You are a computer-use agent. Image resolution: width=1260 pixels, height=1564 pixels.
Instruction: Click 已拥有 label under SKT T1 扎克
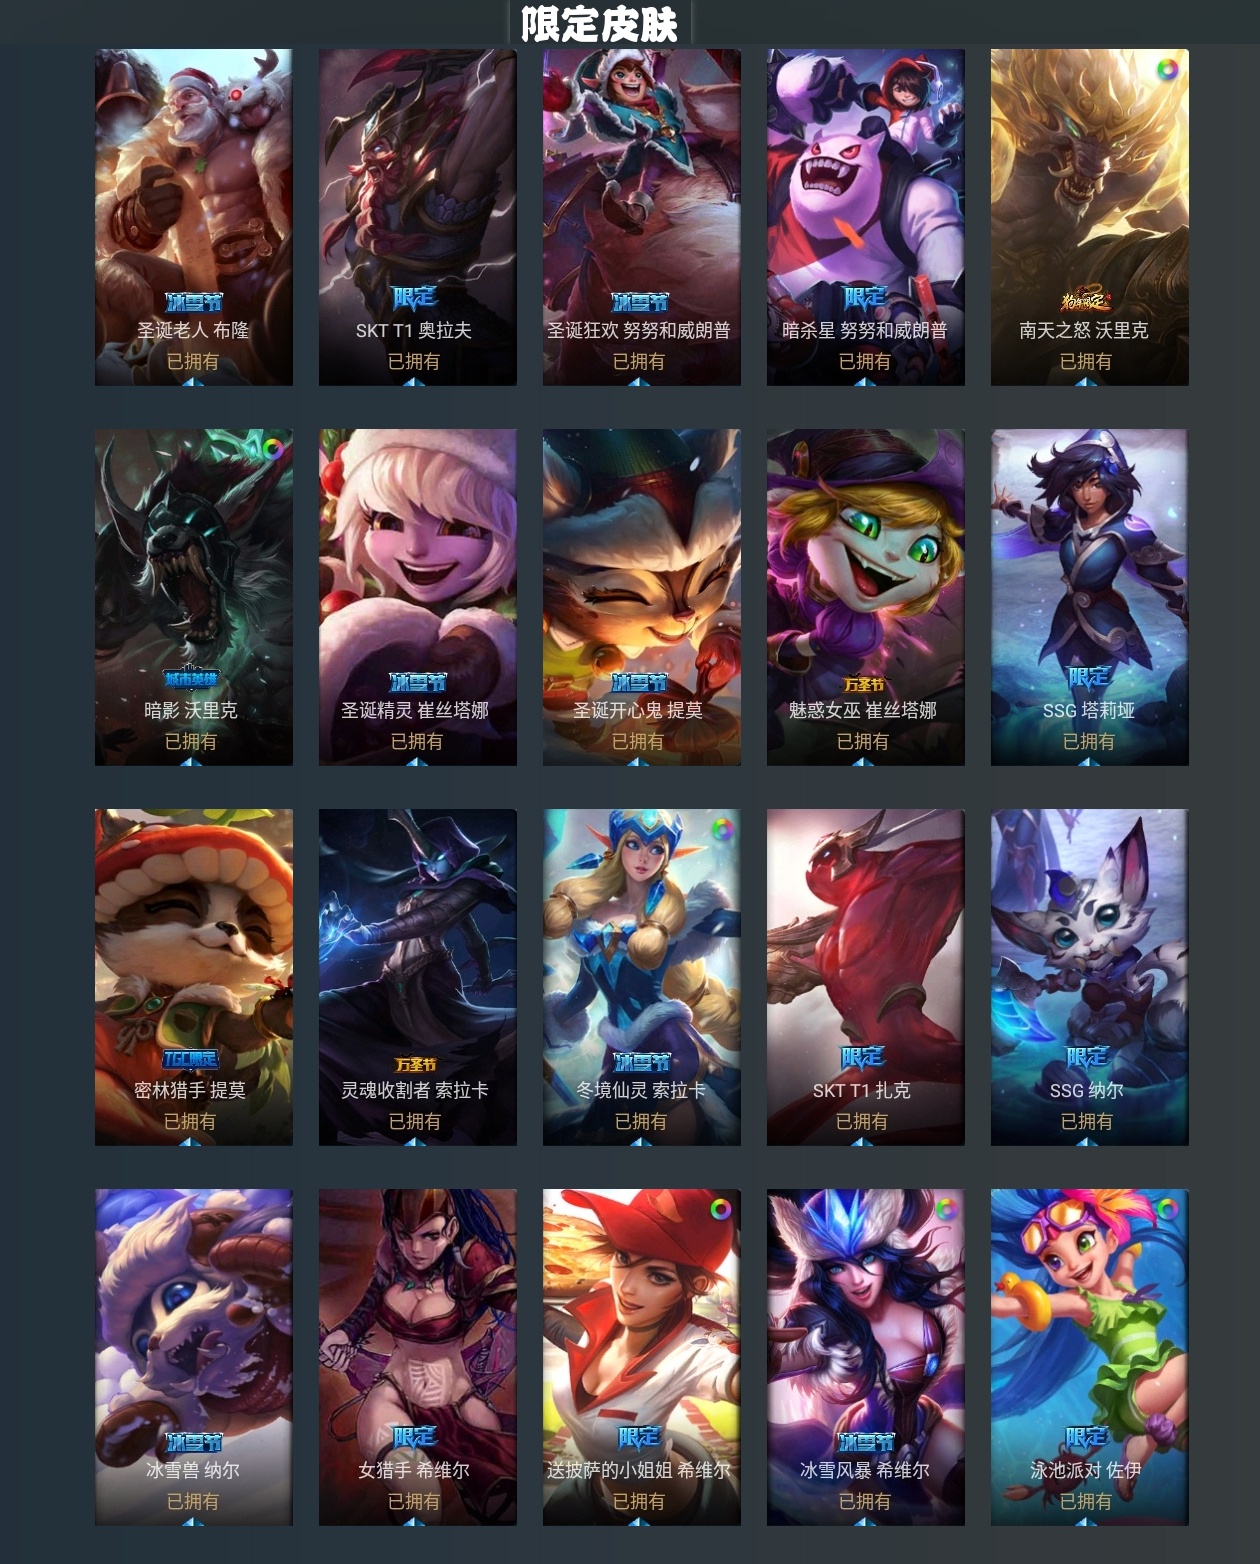(x=862, y=1122)
